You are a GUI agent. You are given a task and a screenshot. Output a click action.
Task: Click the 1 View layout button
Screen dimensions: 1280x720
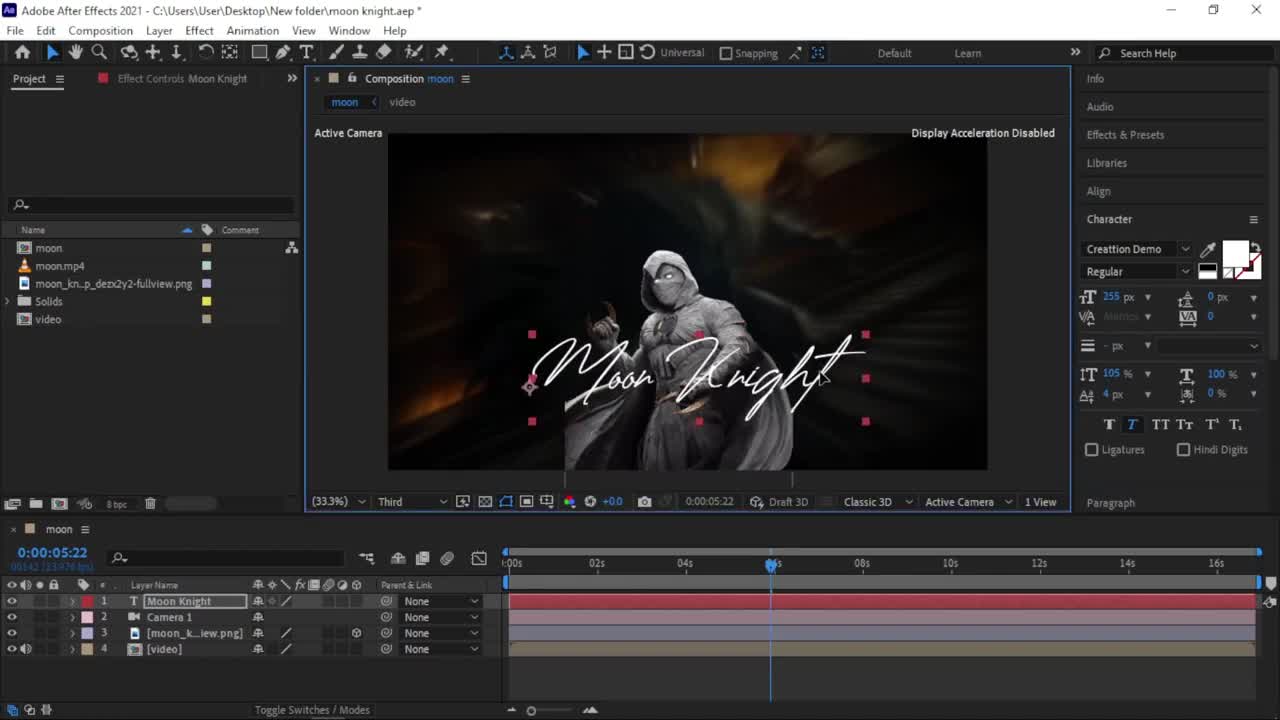pos(1040,502)
